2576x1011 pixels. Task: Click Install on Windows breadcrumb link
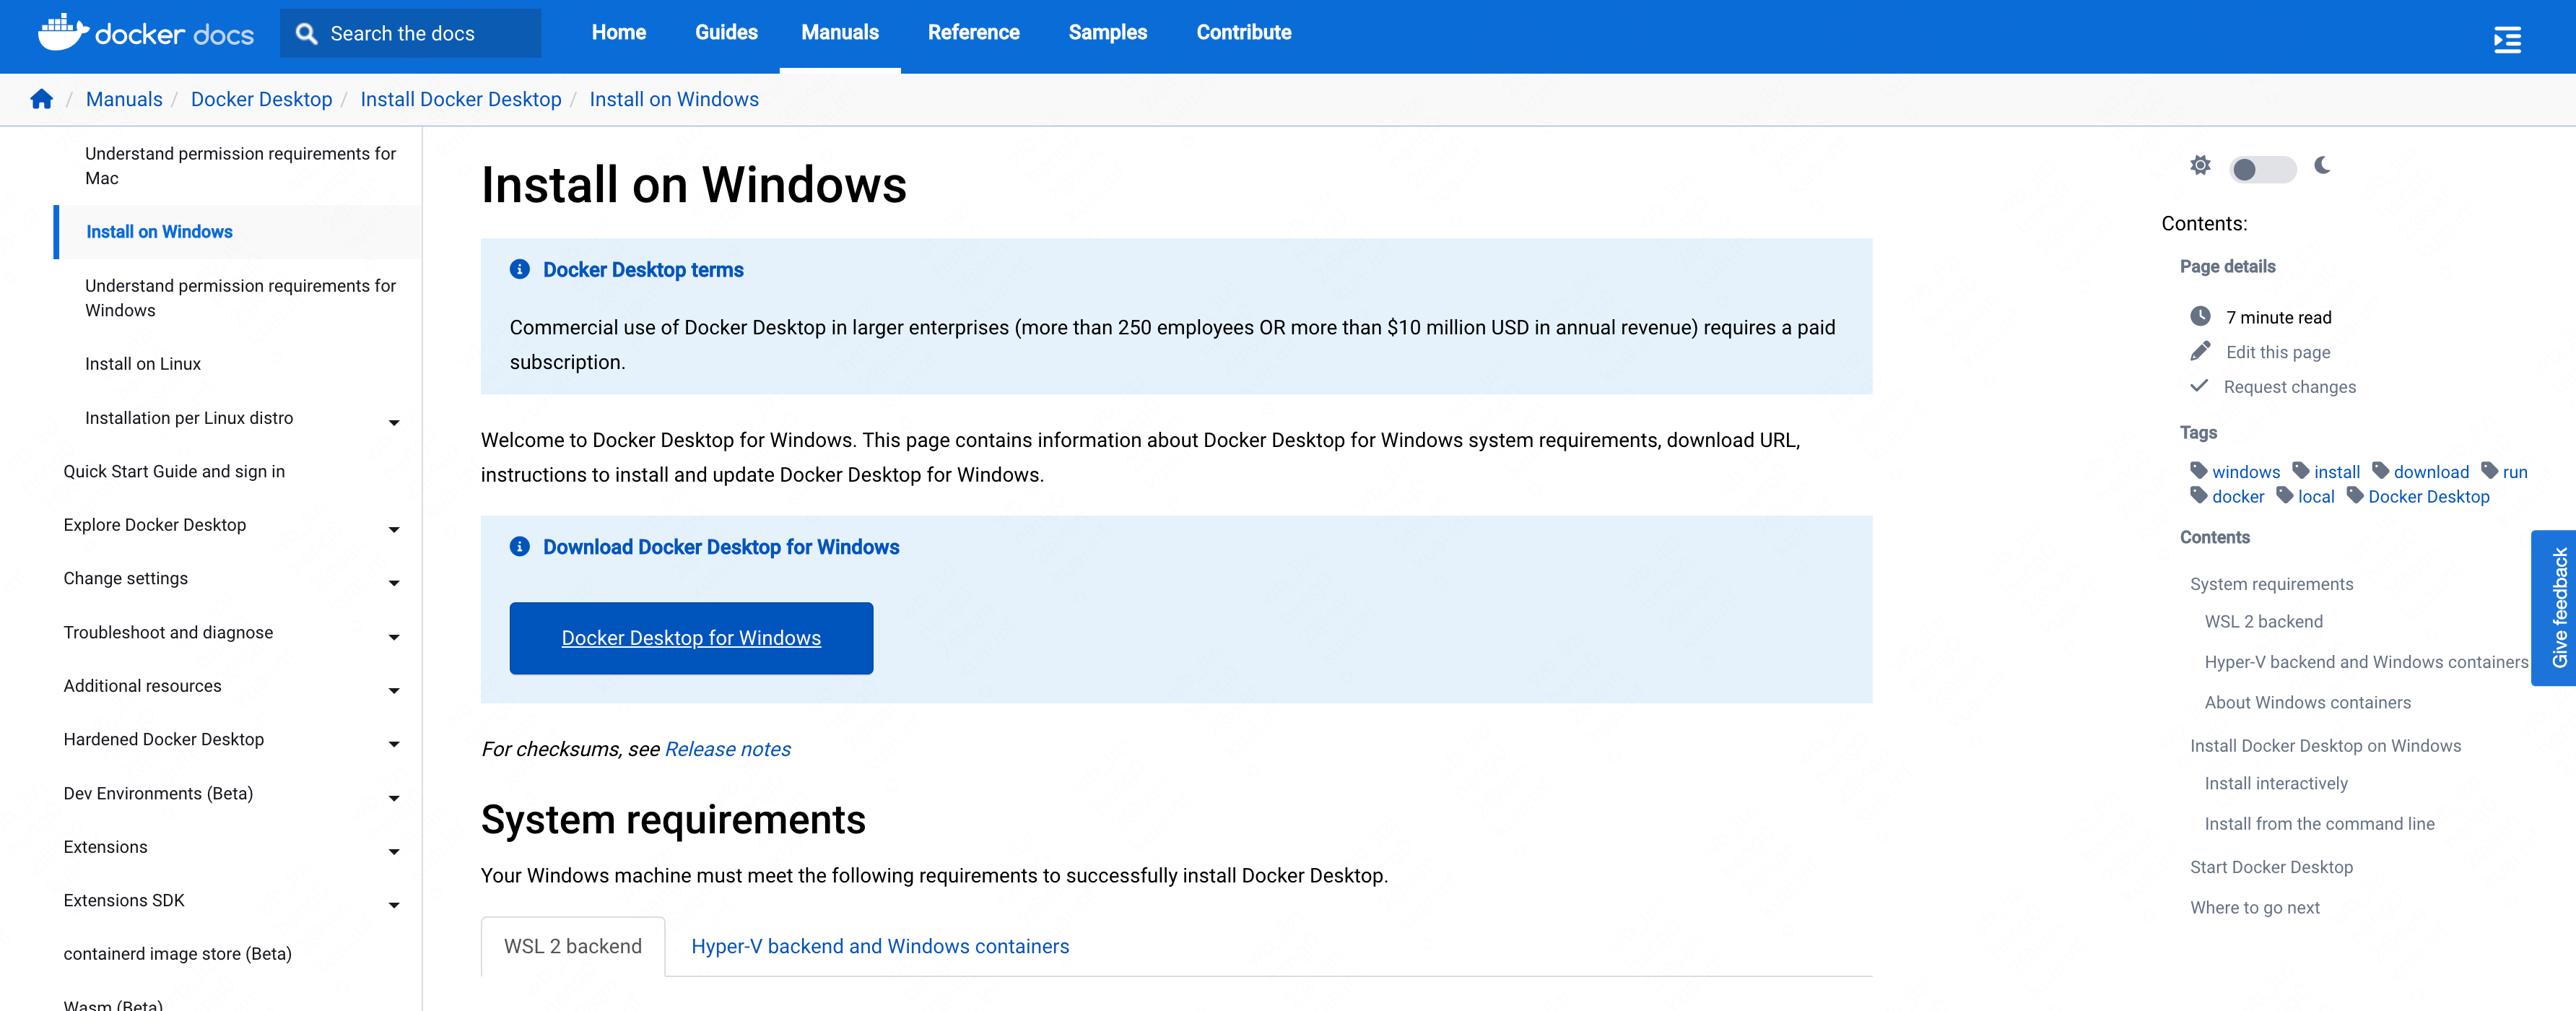tap(674, 99)
